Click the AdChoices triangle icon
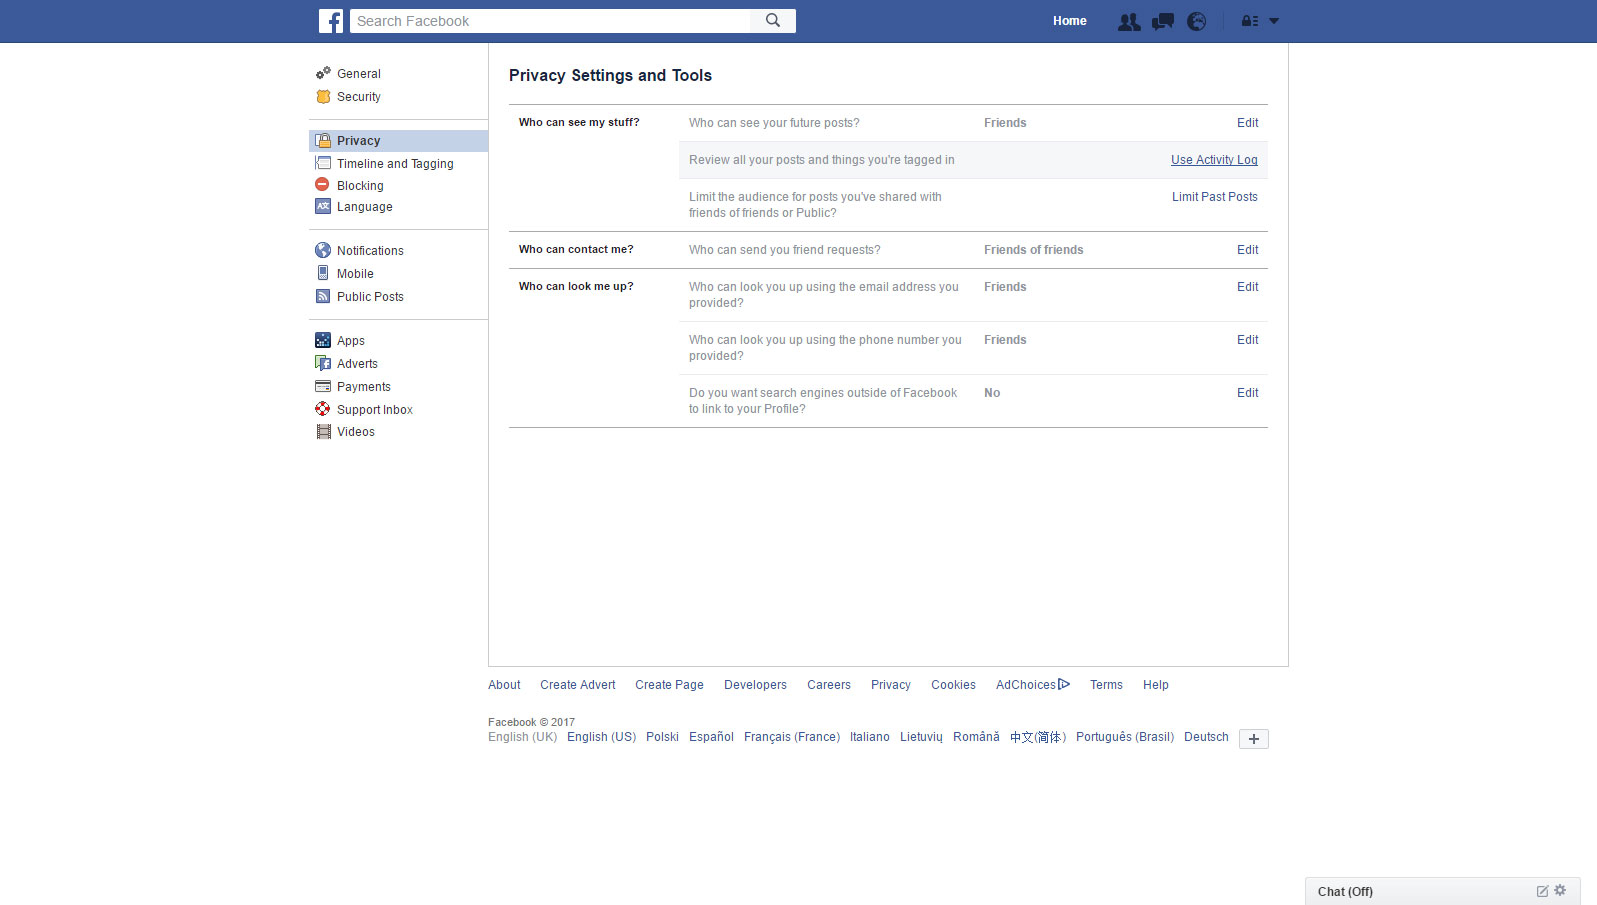Viewport: 1597px width, 905px height. pos(1064,684)
